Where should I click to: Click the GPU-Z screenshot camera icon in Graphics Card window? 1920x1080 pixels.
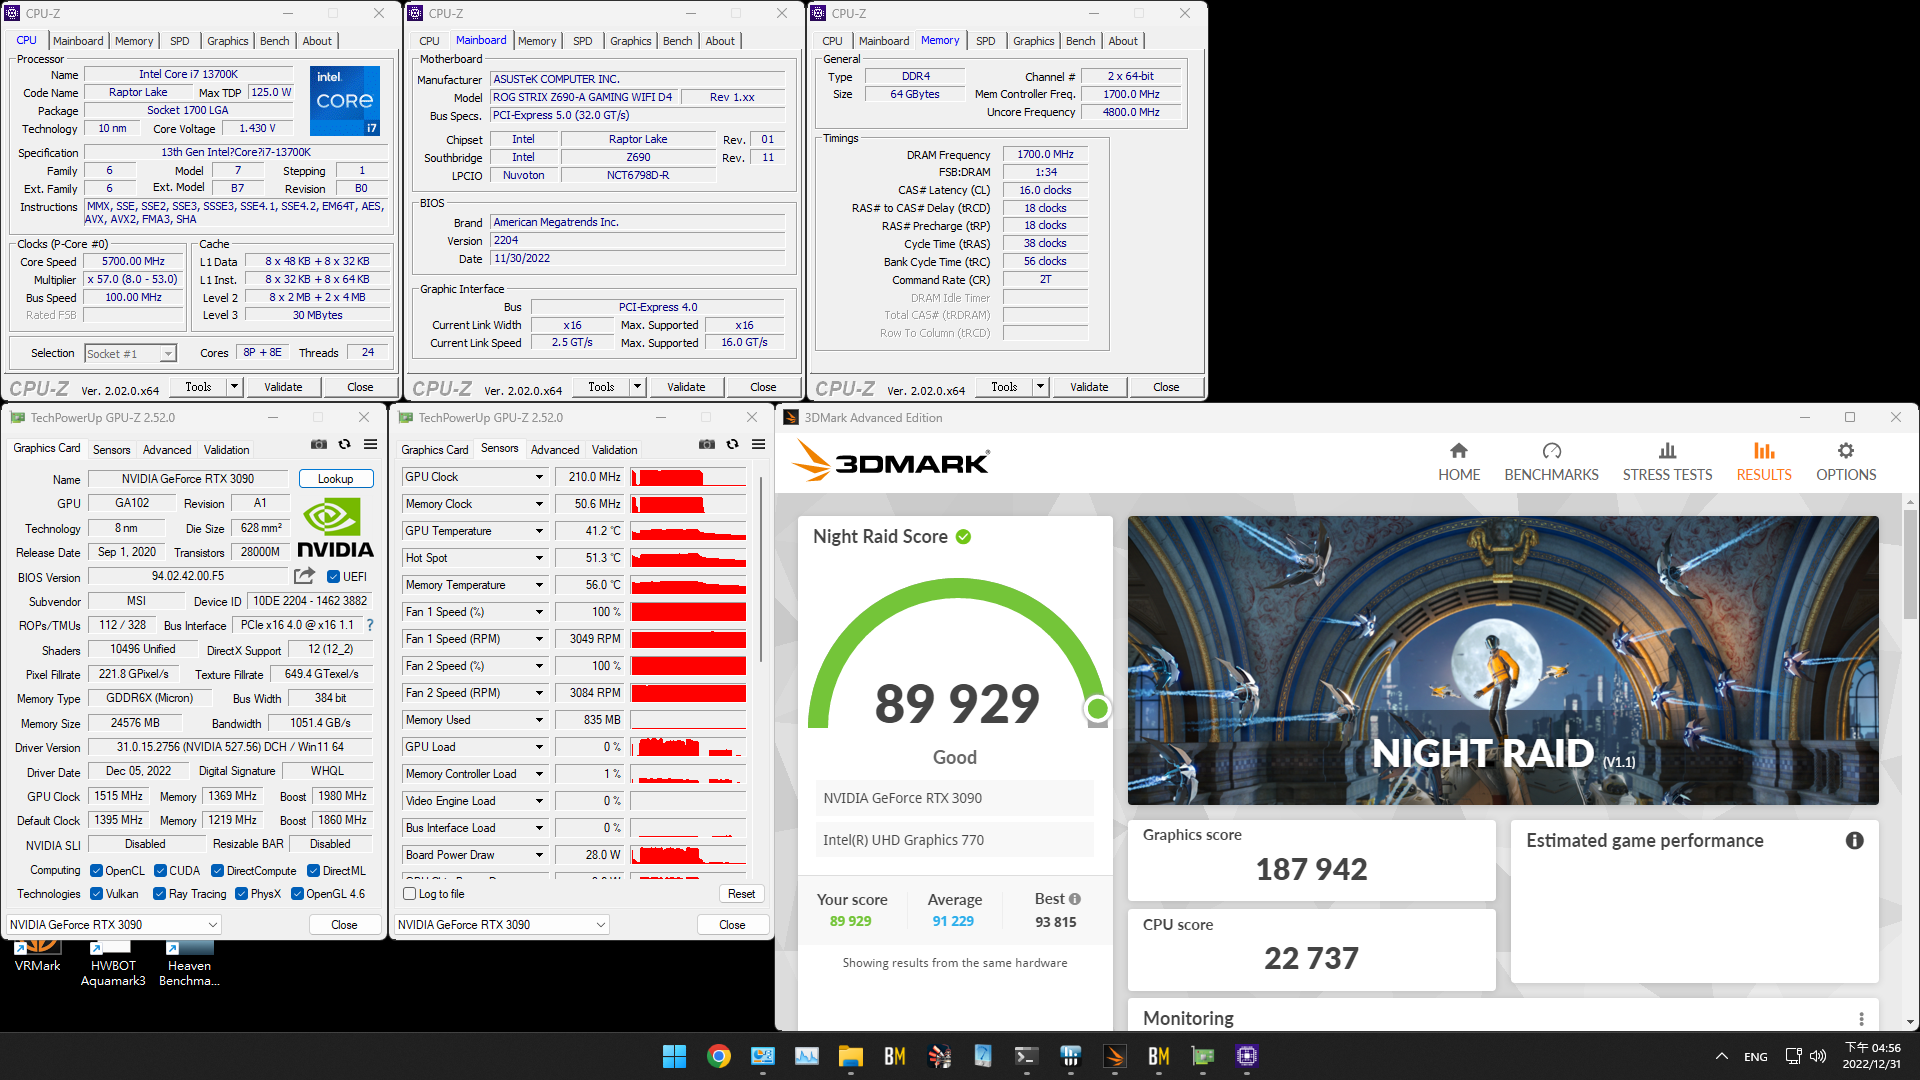tap(318, 444)
